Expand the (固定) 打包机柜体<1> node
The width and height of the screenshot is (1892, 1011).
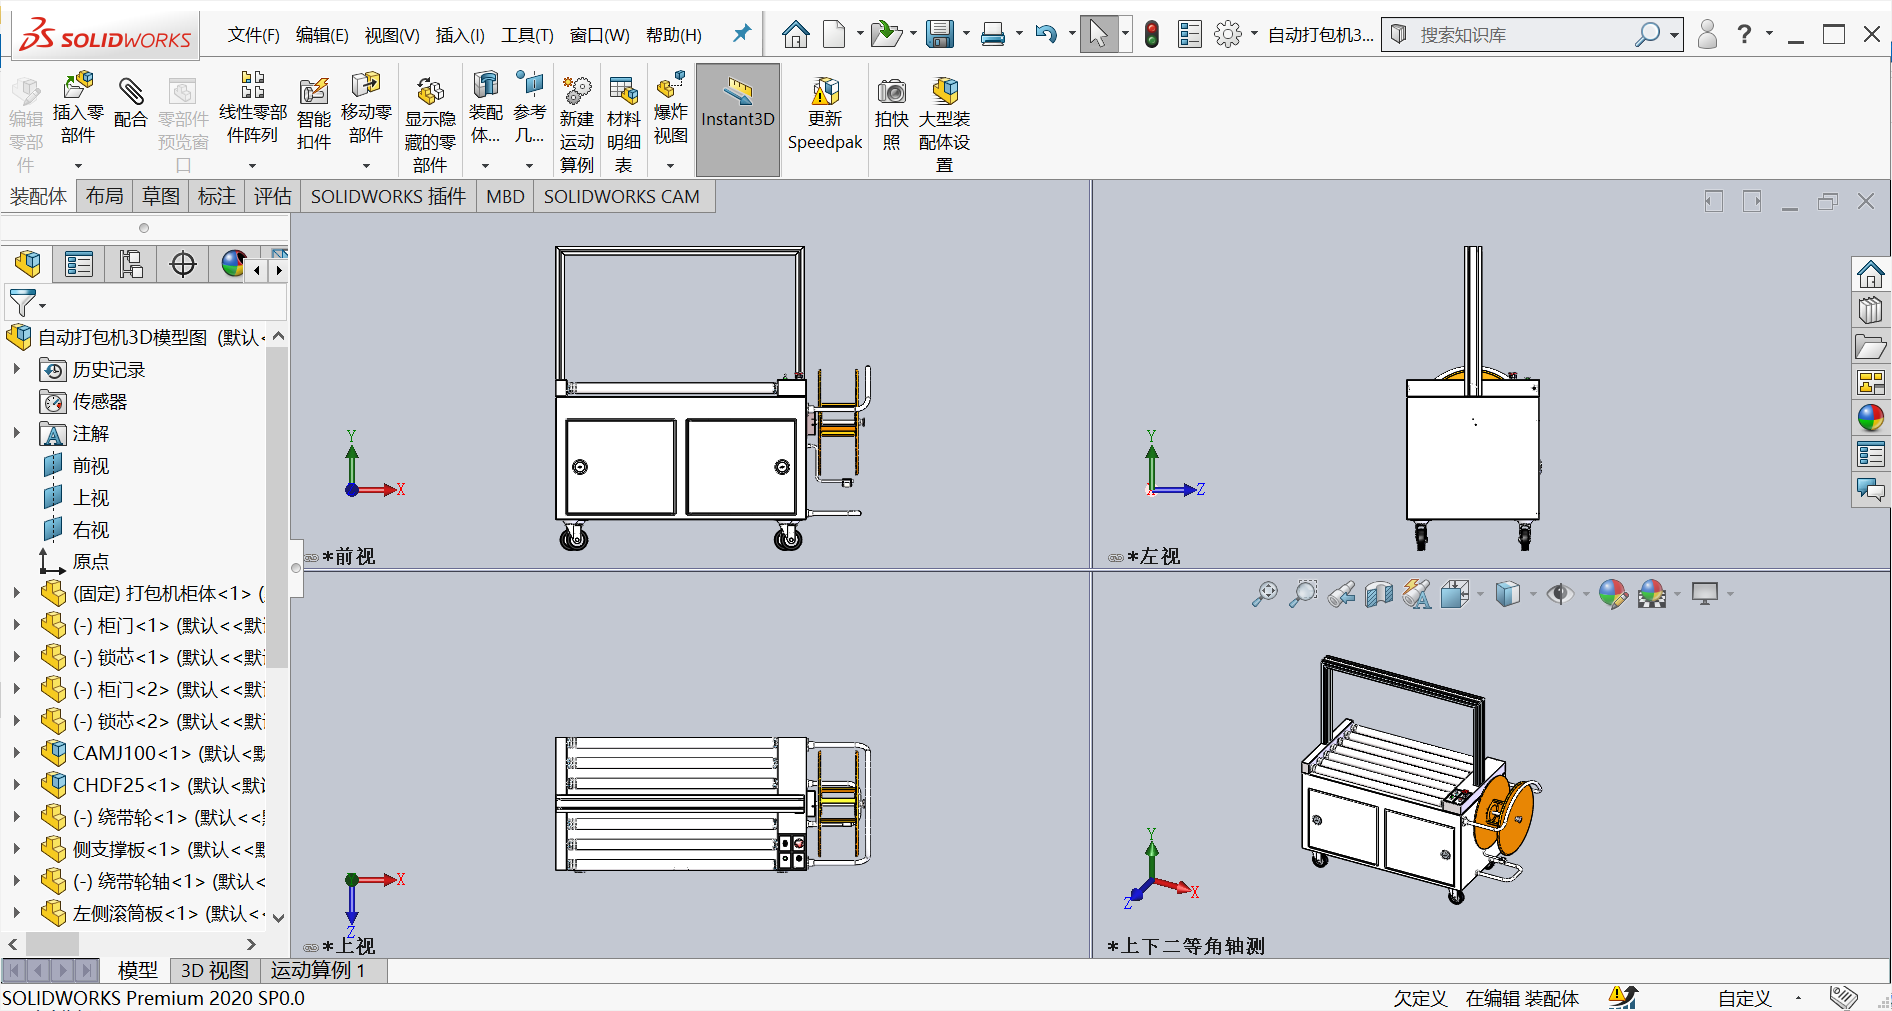[x=17, y=593]
